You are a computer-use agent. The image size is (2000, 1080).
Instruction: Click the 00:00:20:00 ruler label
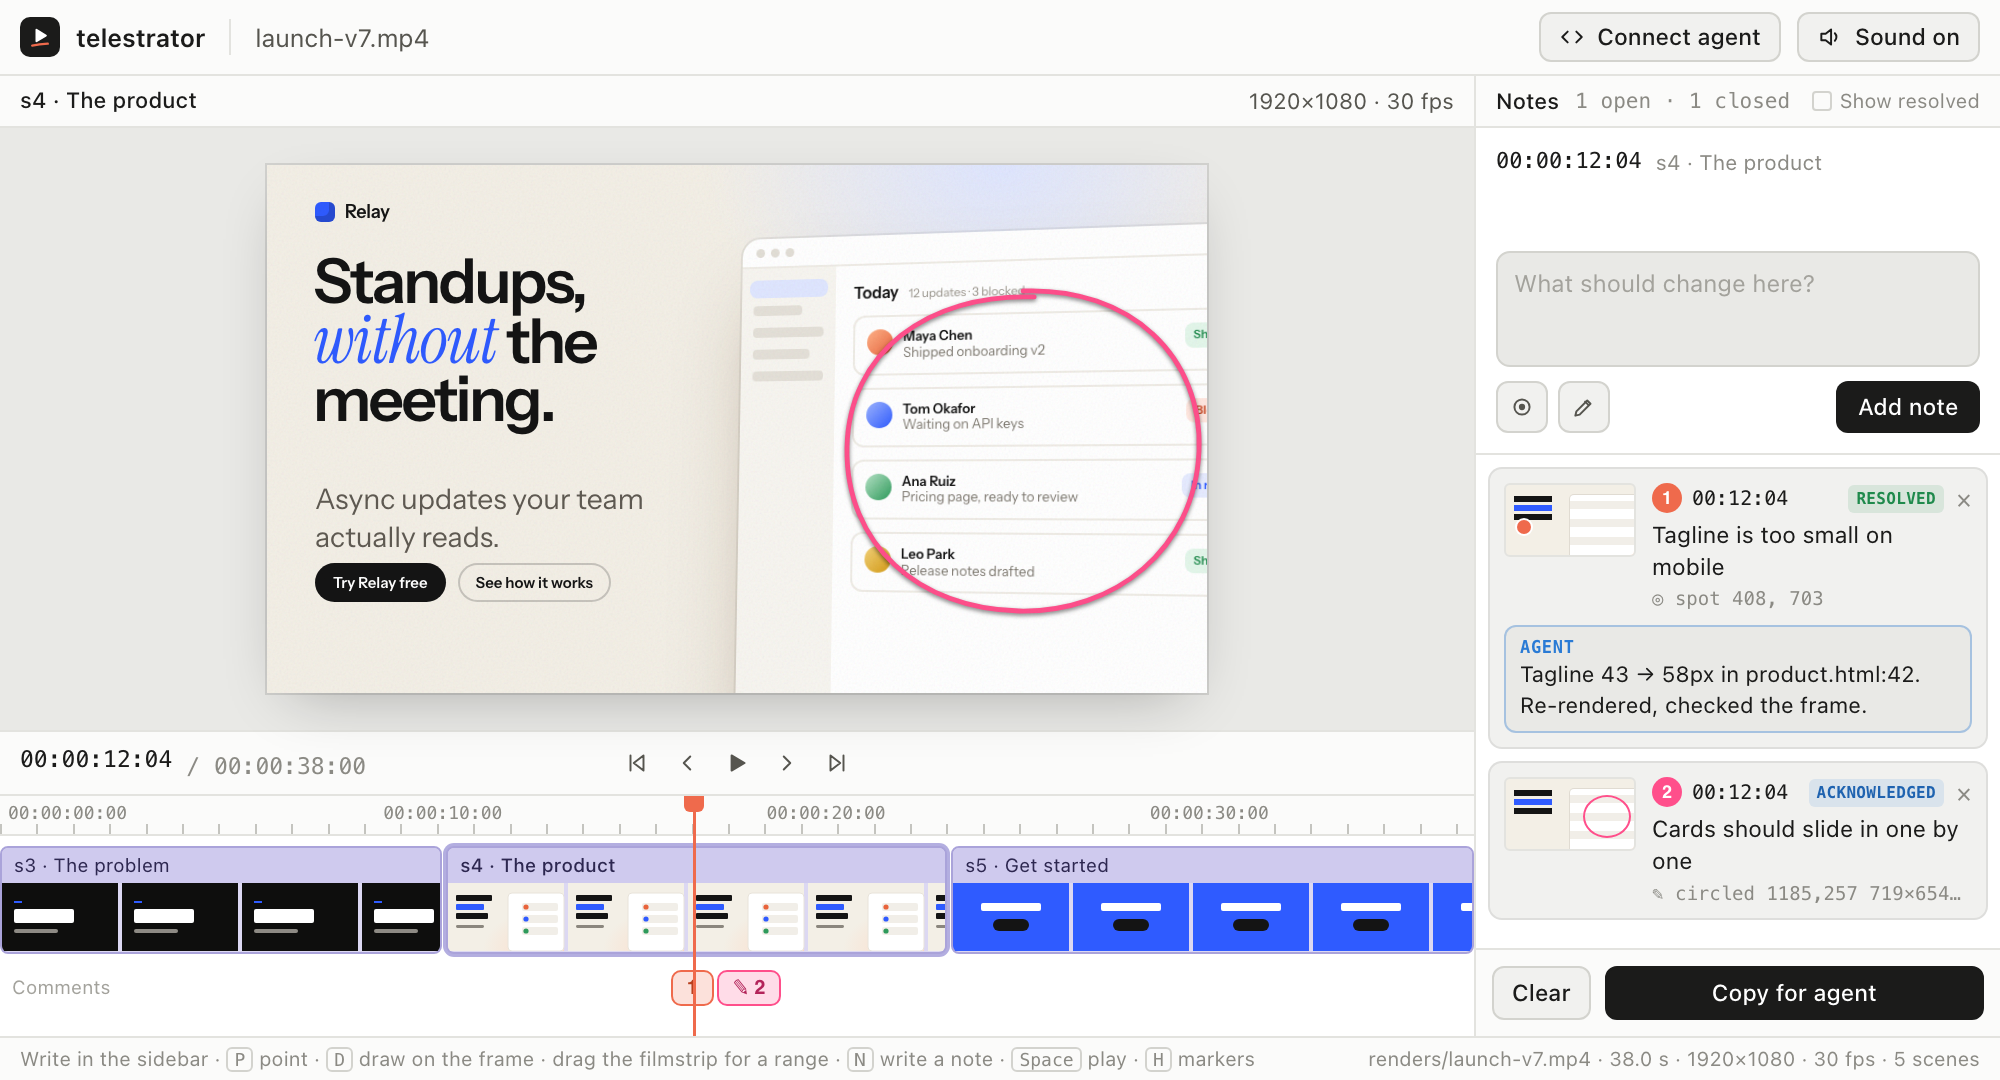[x=826, y=813]
